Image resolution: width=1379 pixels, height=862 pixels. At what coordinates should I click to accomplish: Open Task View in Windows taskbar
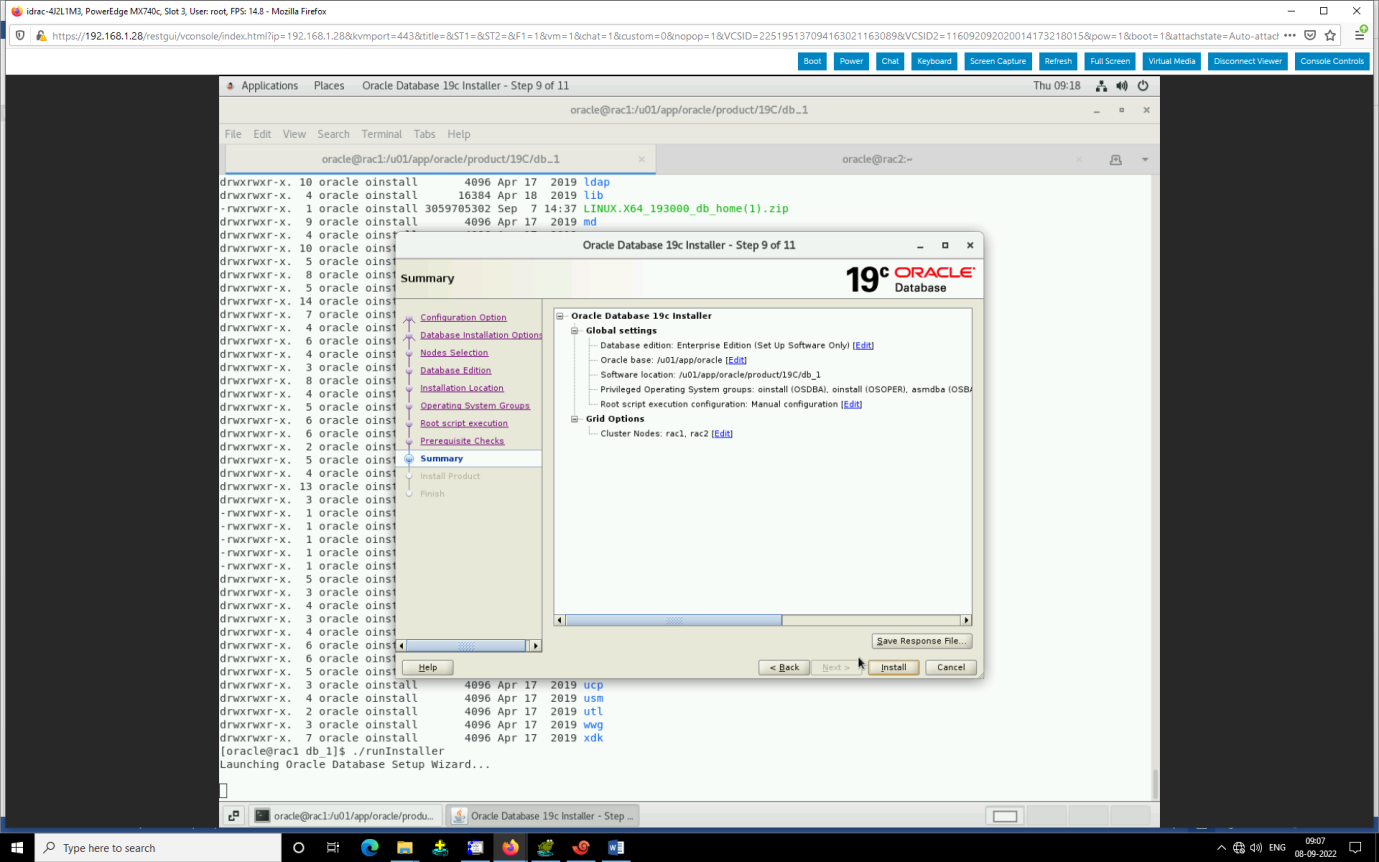pos(333,847)
